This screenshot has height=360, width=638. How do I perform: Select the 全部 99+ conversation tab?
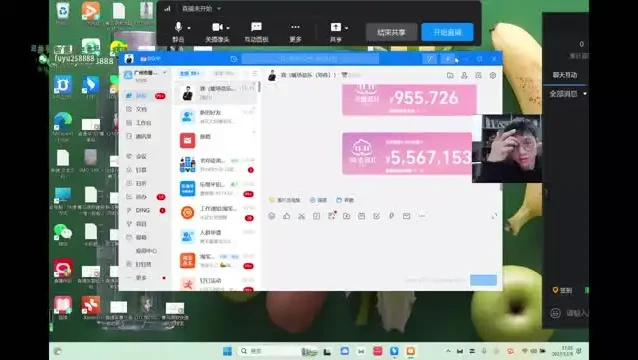point(190,74)
